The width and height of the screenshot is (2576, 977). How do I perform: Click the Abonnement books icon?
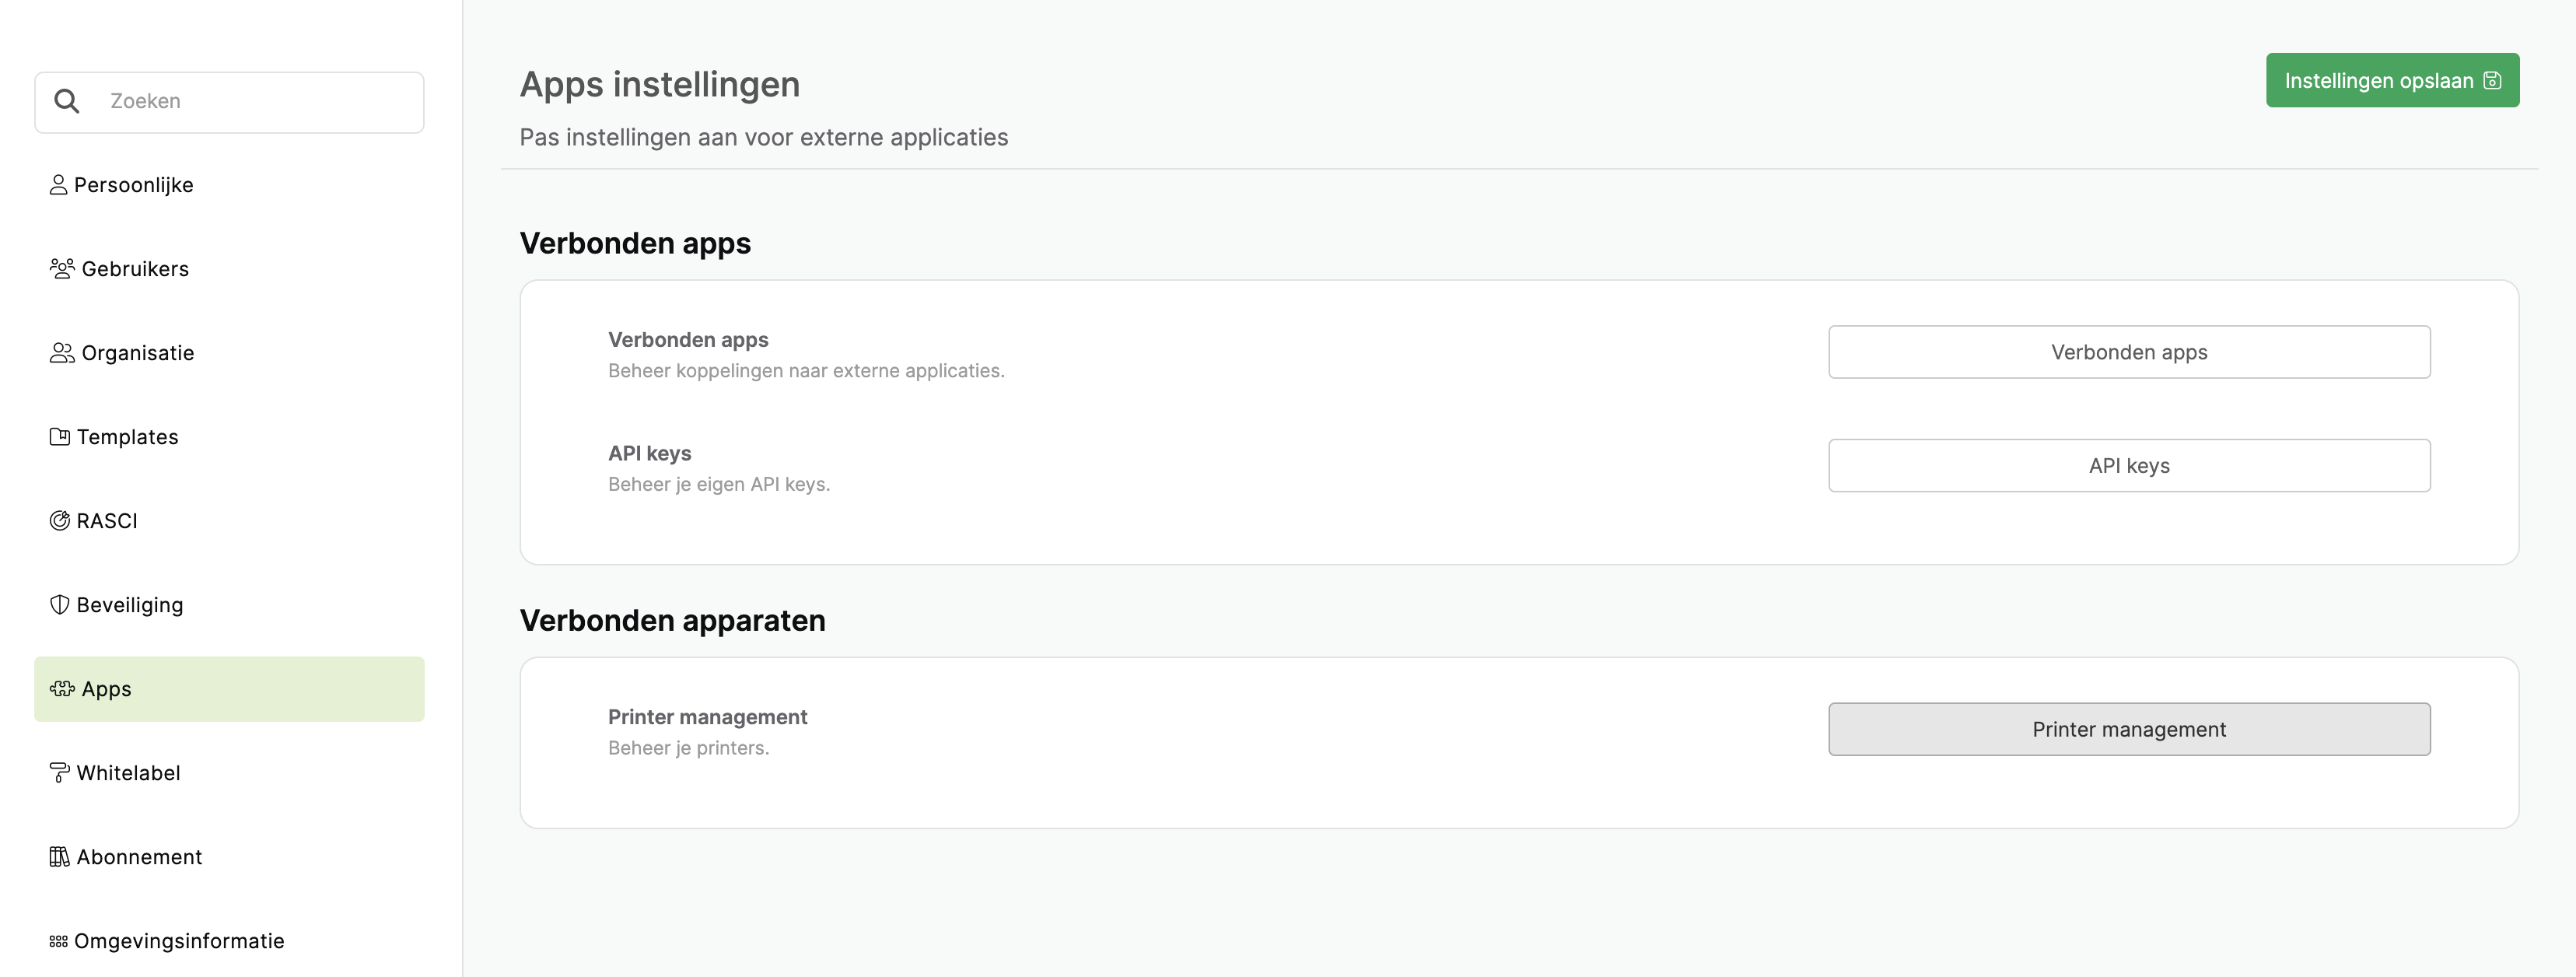point(60,857)
